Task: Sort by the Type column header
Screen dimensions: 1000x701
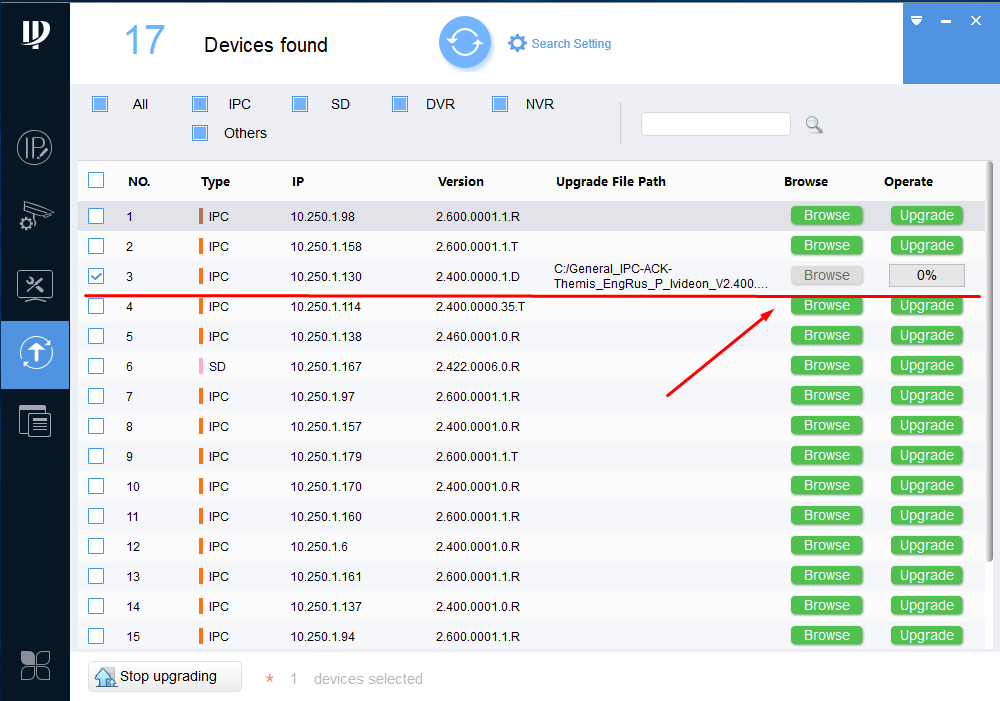Action: tap(216, 182)
